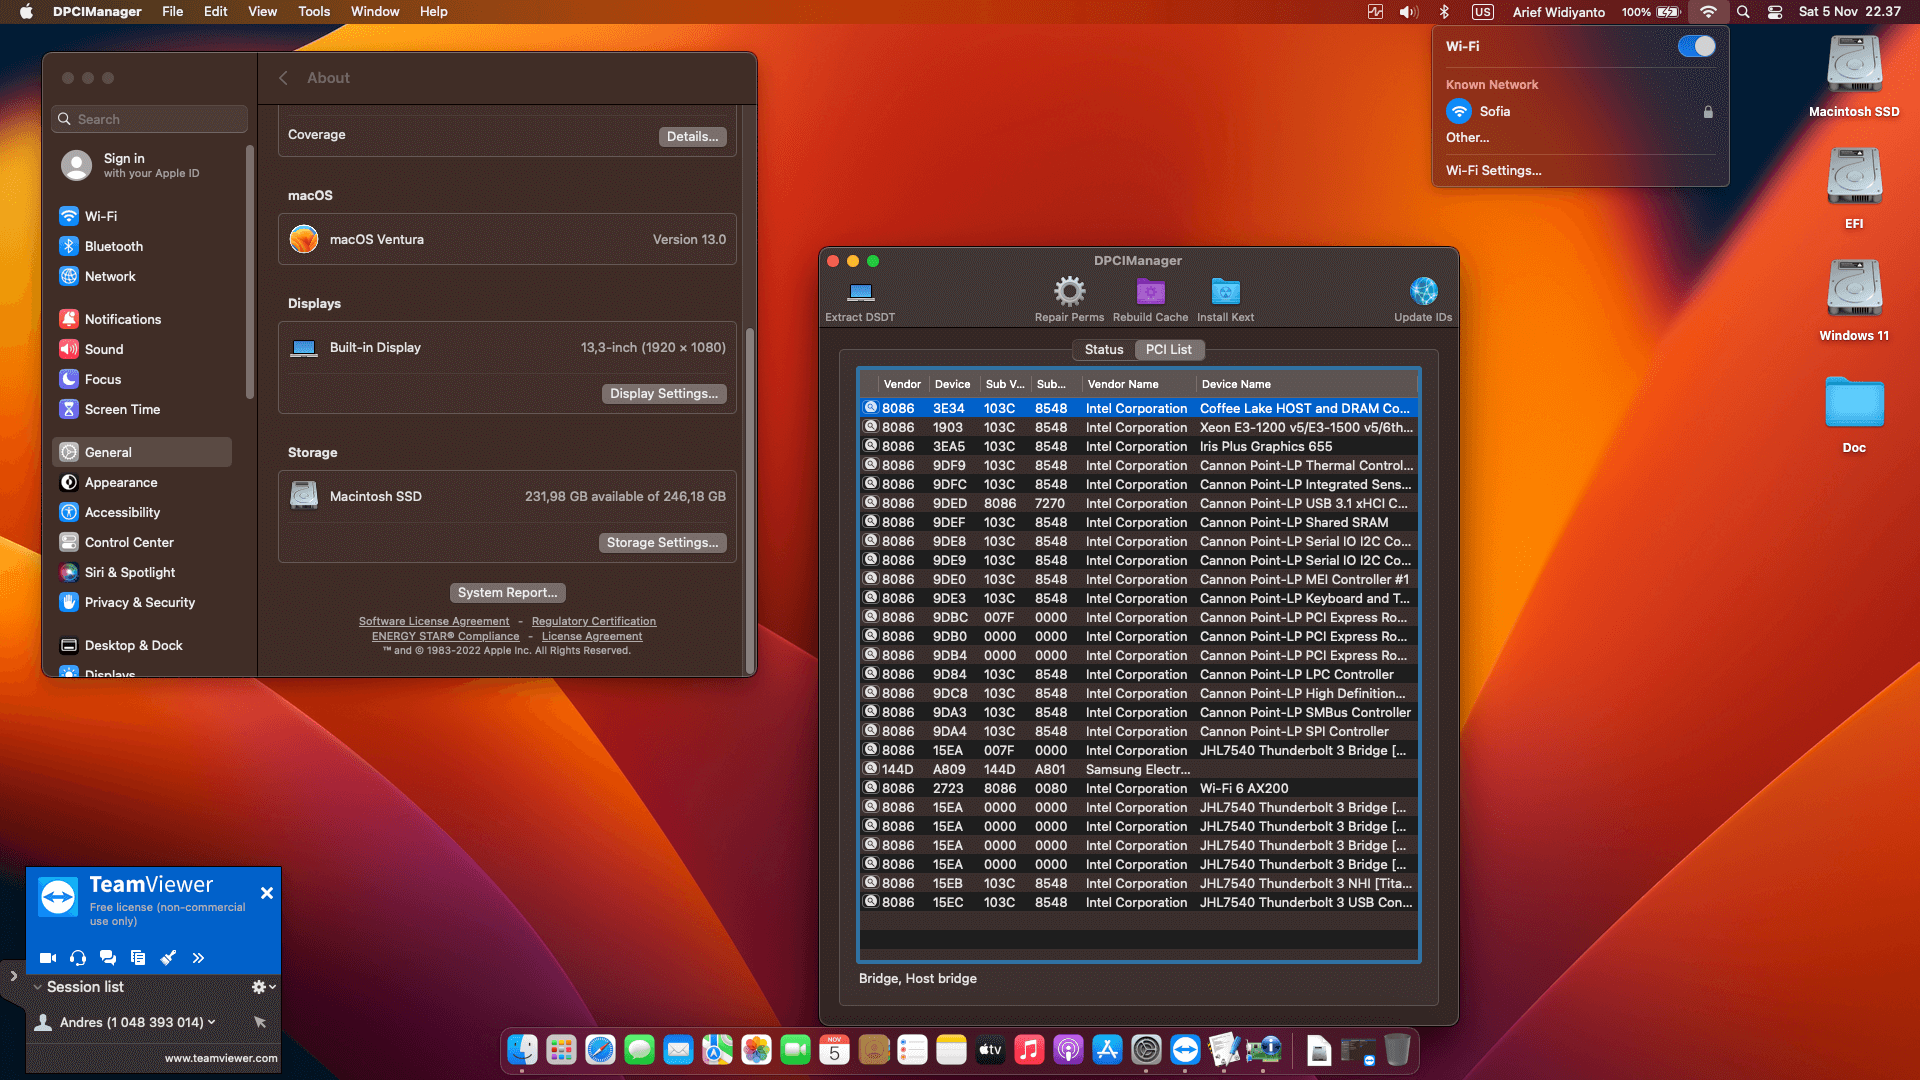
Task: Open Wi-Fi Settings from the Wi-Fi menu
Action: [1494, 170]
